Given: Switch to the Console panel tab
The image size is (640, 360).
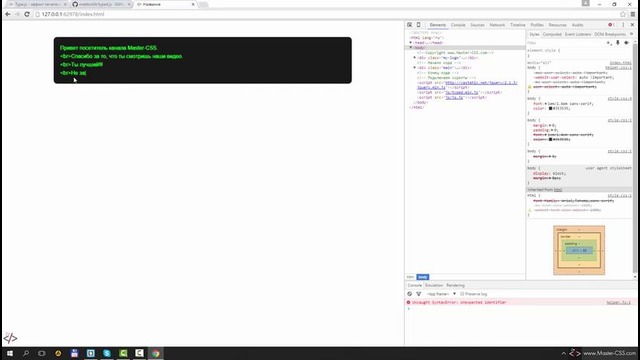Looking at the screenshot, I should point(458,25).
